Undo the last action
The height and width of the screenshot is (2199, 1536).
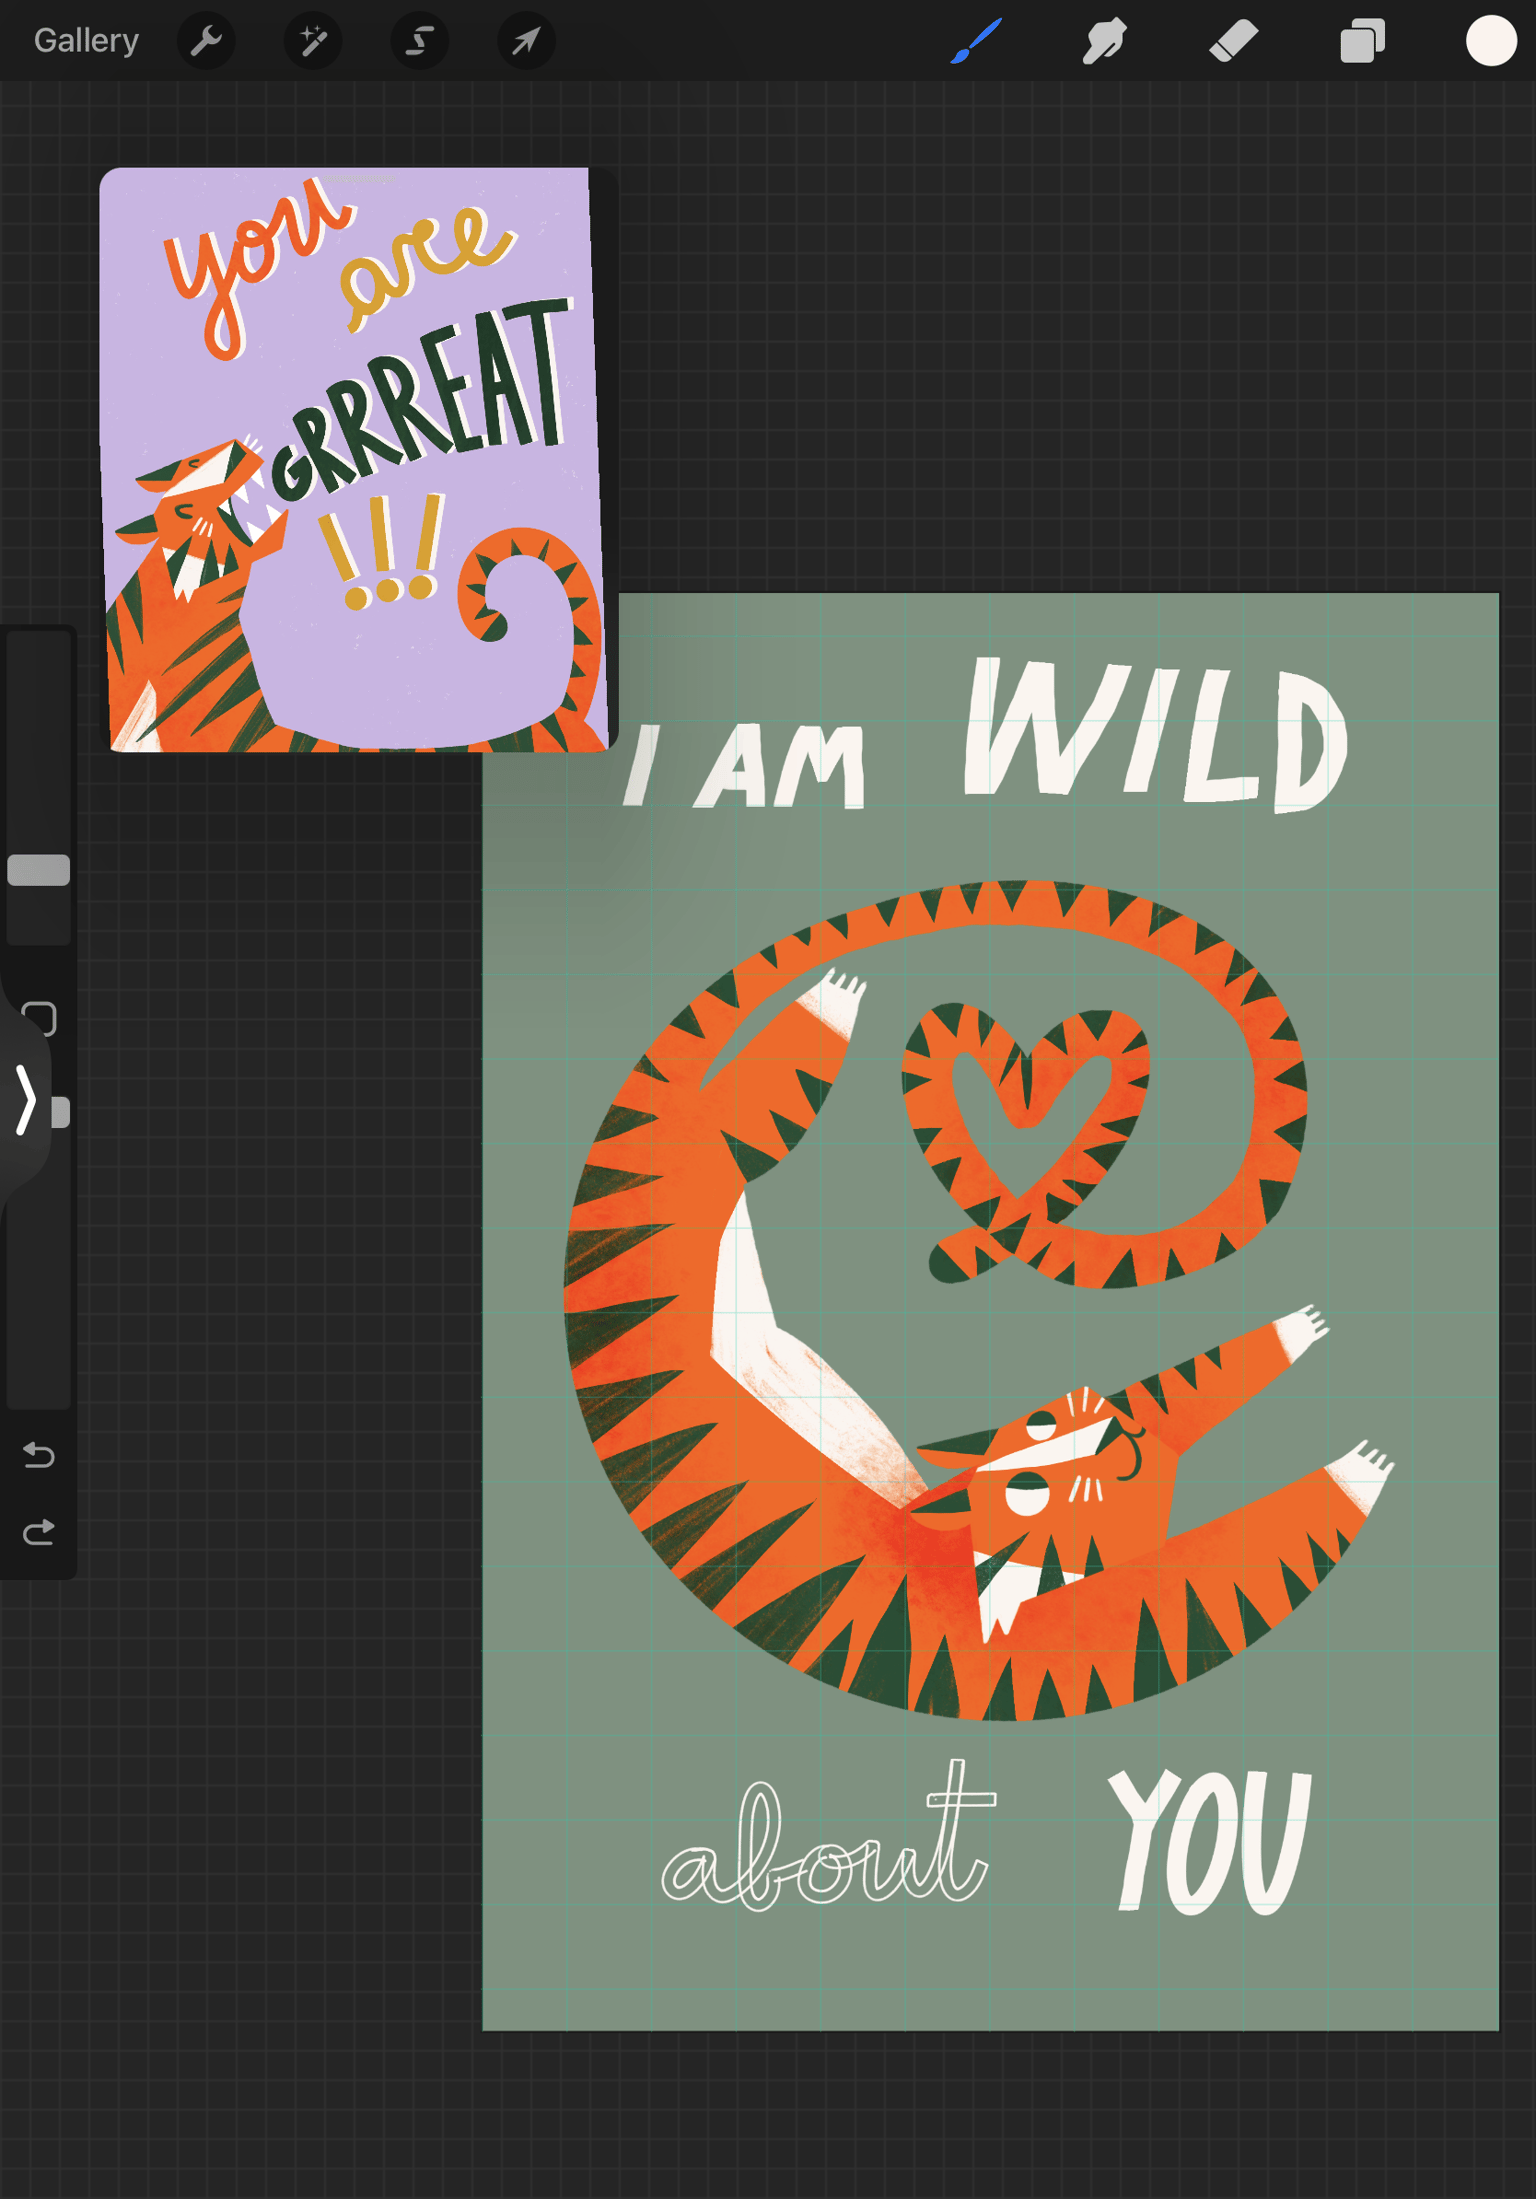(x=39, y=1454)
